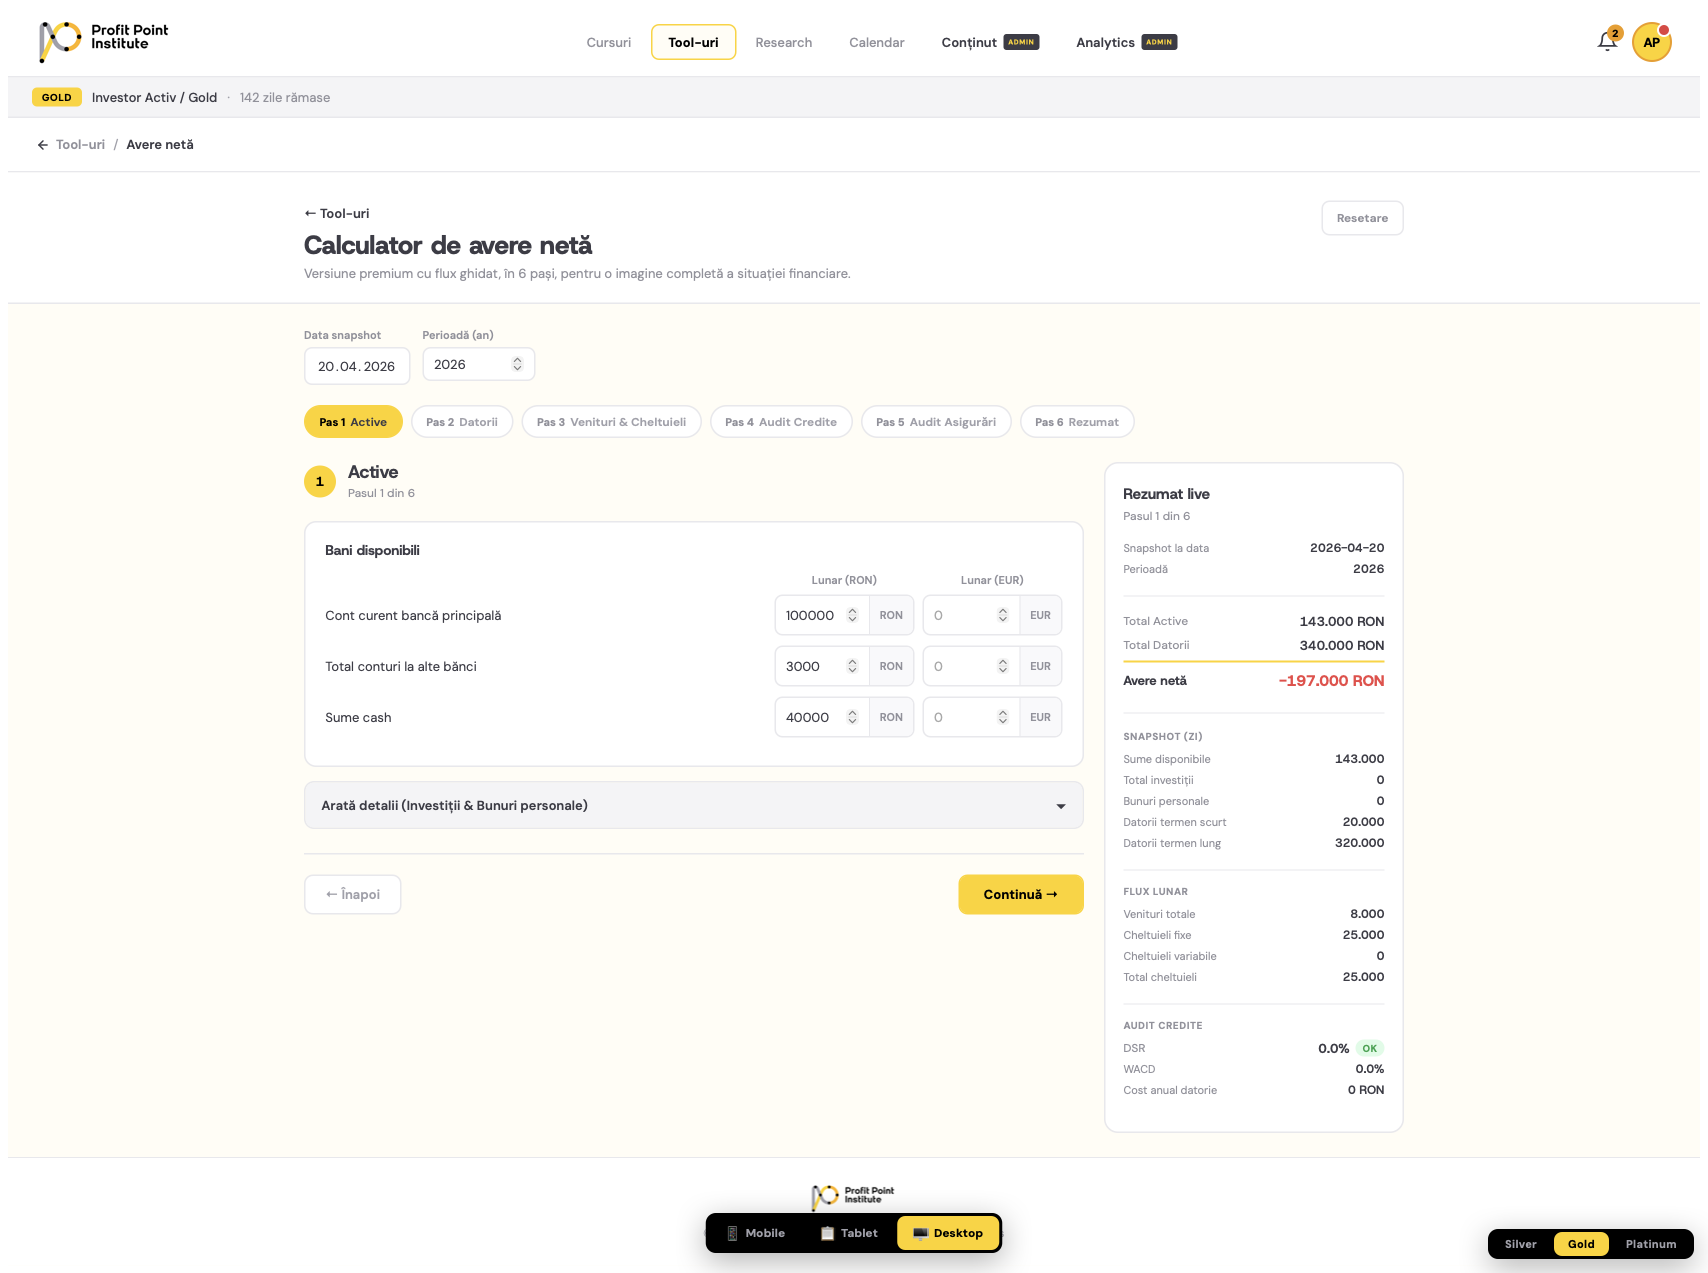Open the Tool-uri nav tab

point(693,42)
